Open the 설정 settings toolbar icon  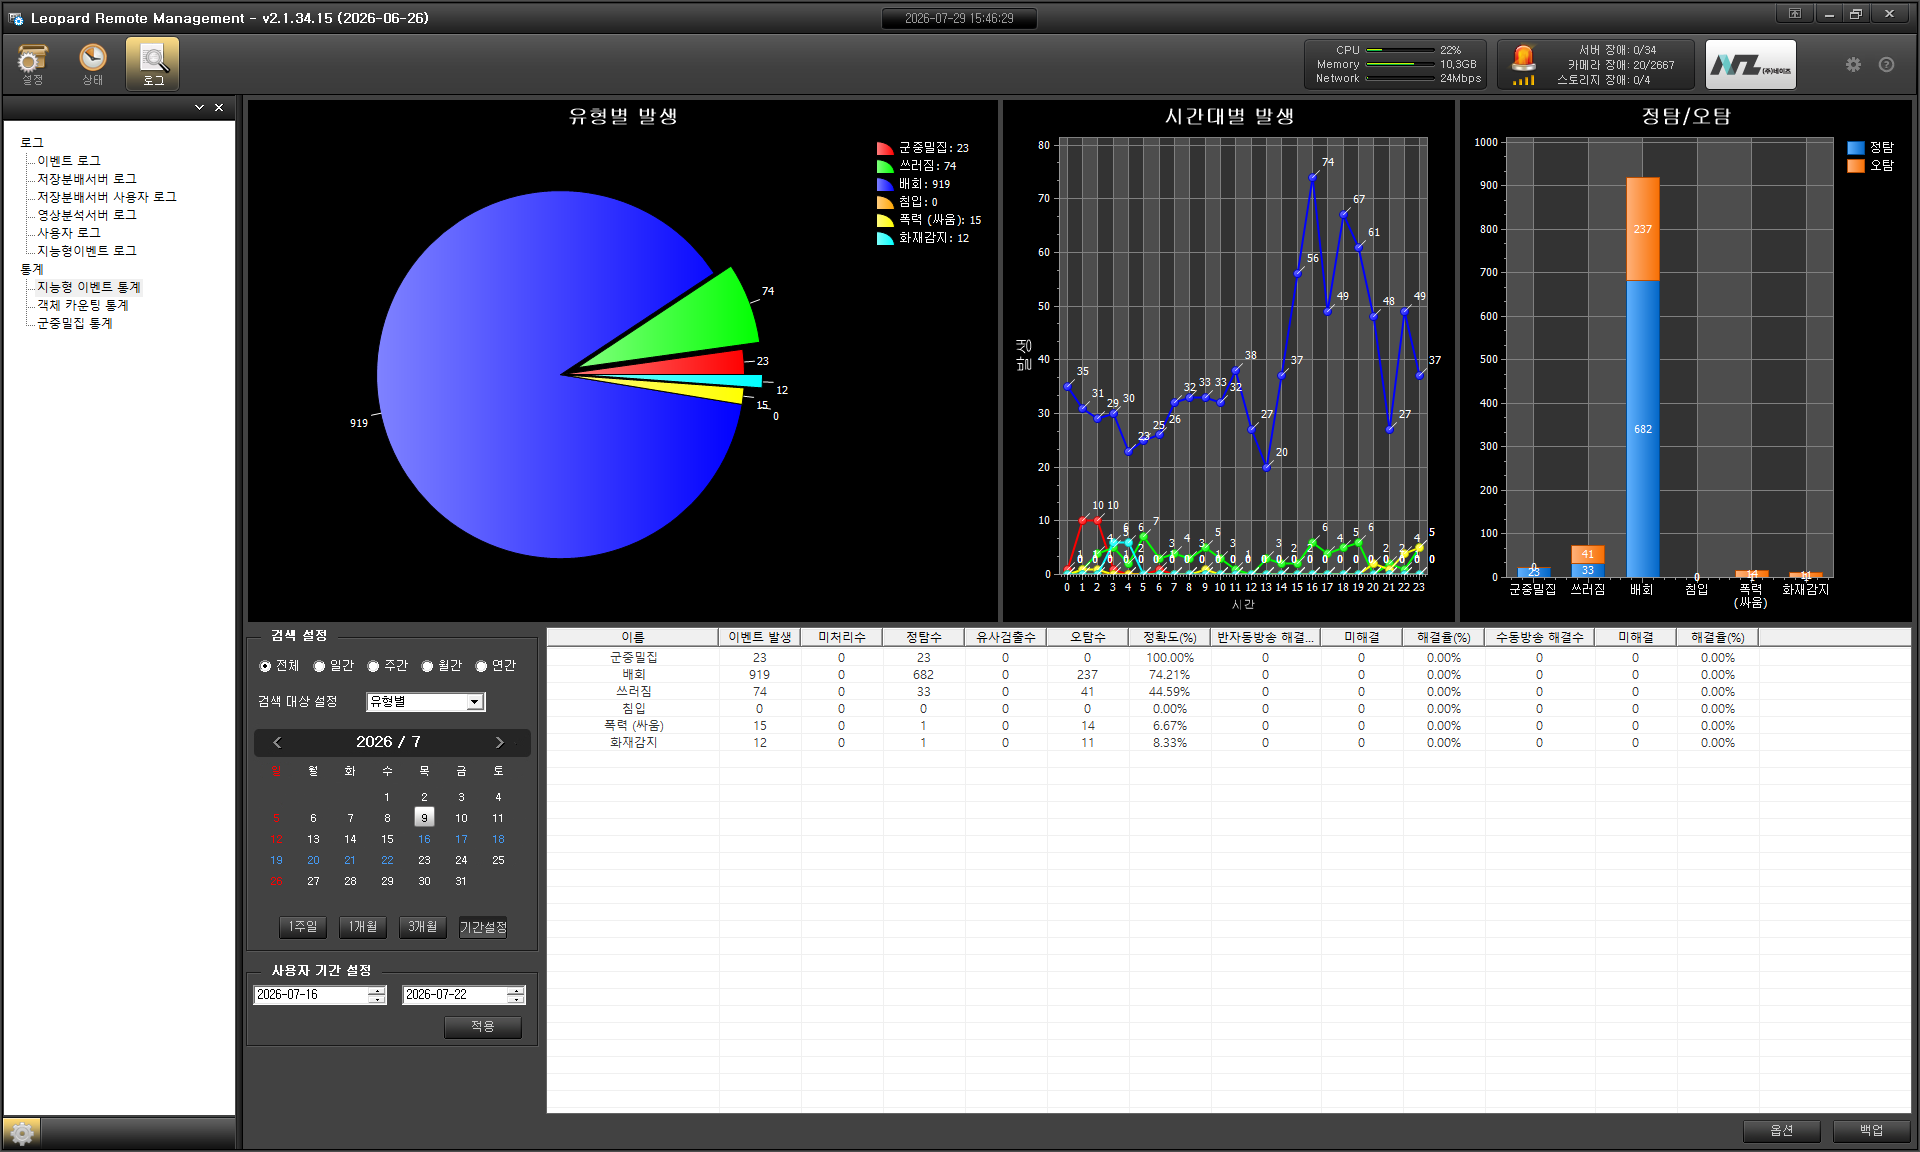click(33, 64)
